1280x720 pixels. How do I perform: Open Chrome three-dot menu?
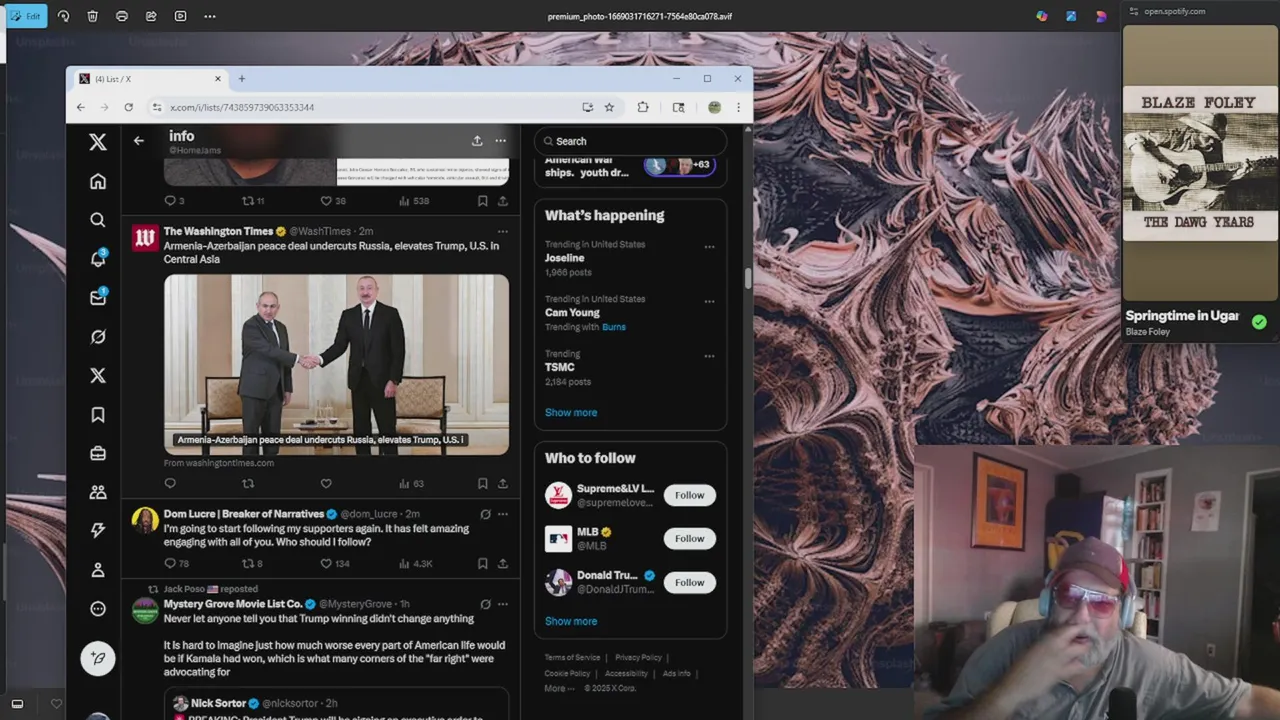point(738,107)
